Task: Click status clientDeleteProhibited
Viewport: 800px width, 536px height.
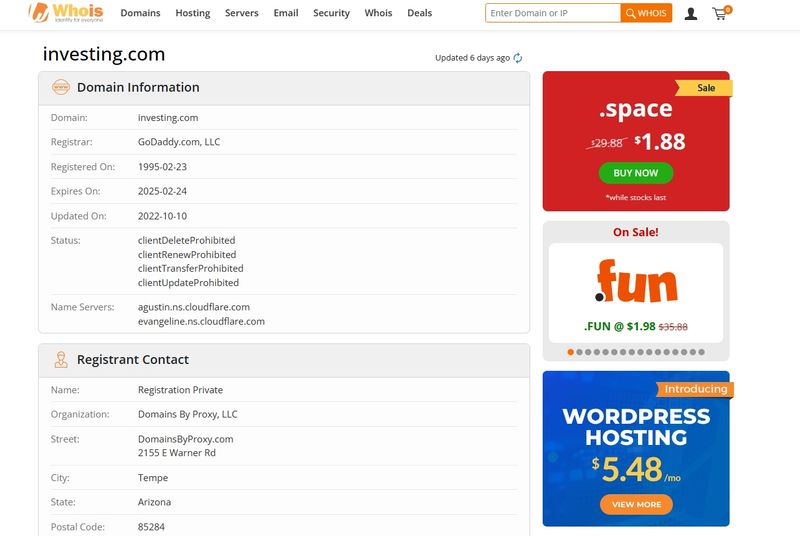Action: tap(186, 240)
